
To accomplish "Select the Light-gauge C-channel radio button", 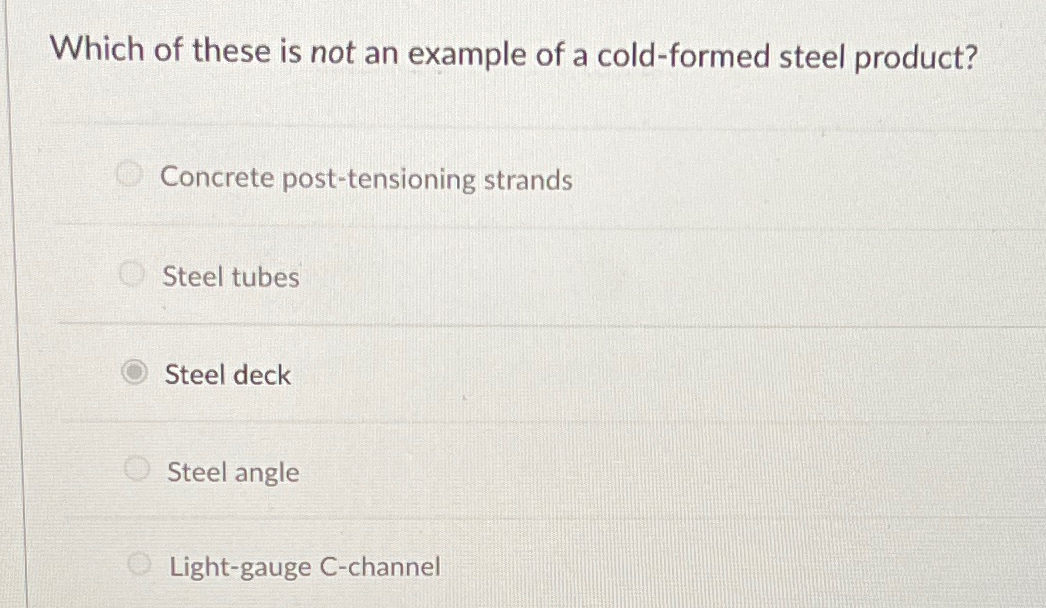I will pos(139,562).
